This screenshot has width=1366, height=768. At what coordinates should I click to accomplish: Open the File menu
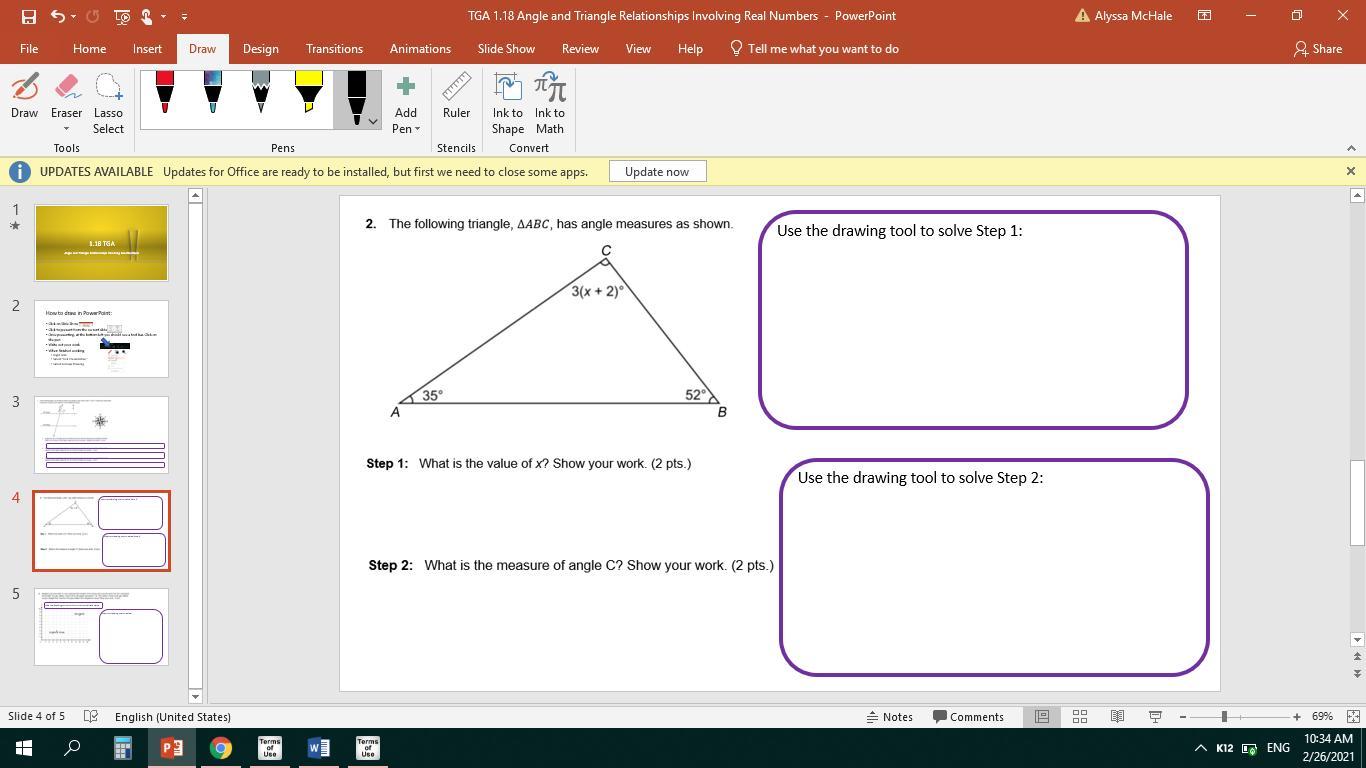pos(29,49)
